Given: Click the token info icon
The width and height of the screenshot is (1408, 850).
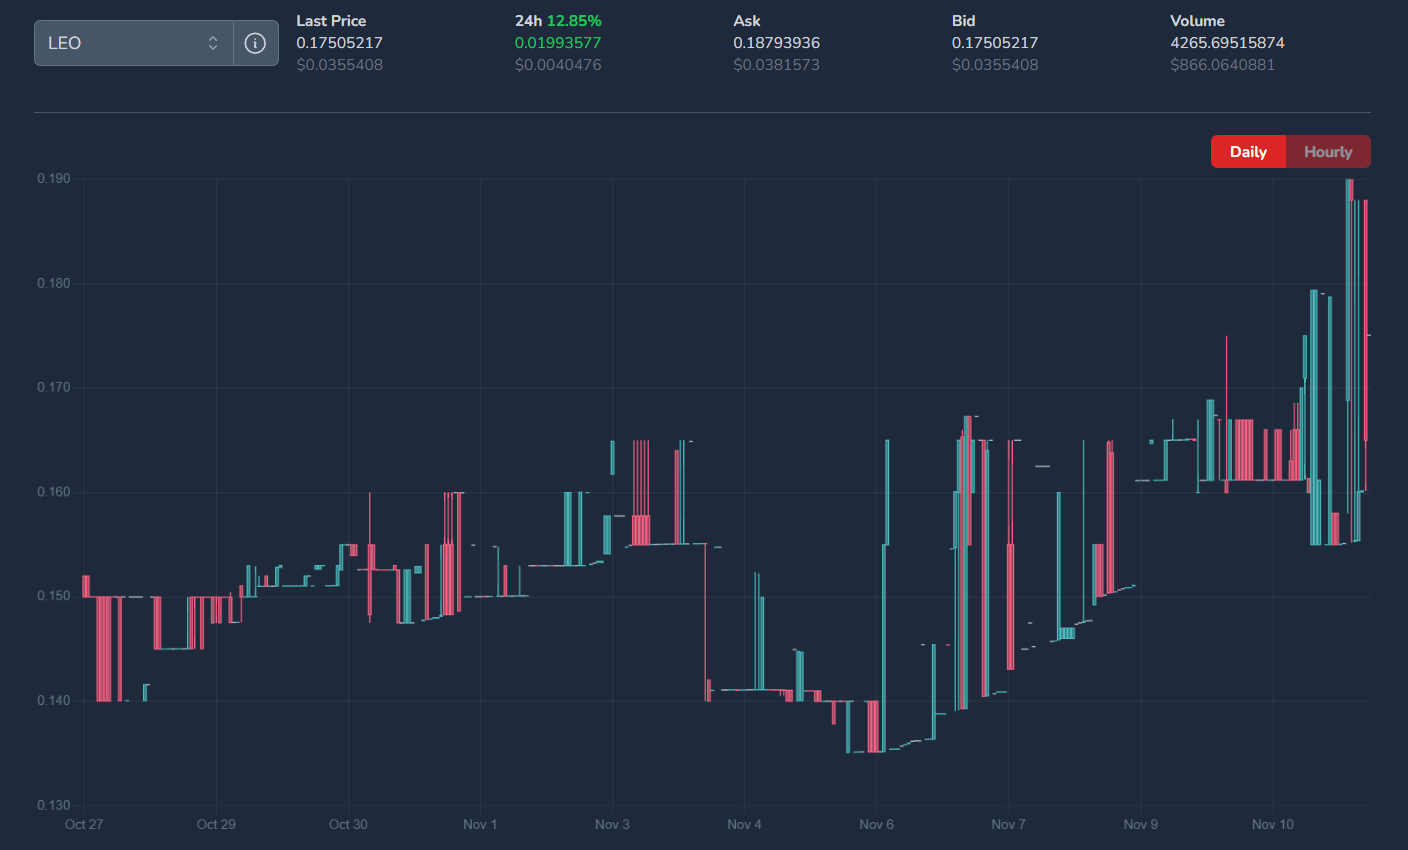Looking at the screenshot, I should [255, 43].
